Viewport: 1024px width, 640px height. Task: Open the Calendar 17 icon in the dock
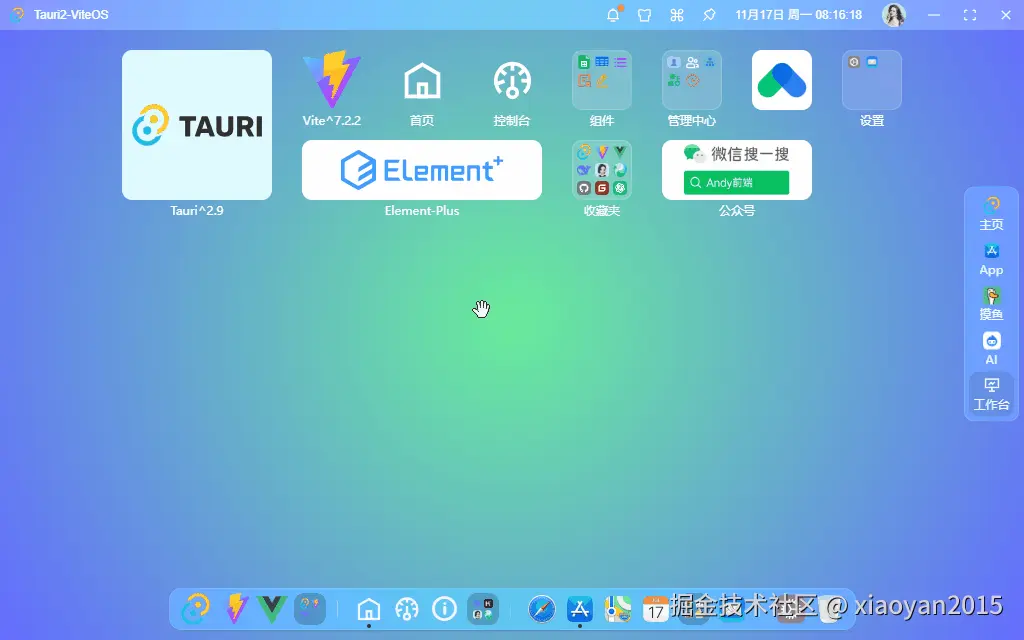656,609
